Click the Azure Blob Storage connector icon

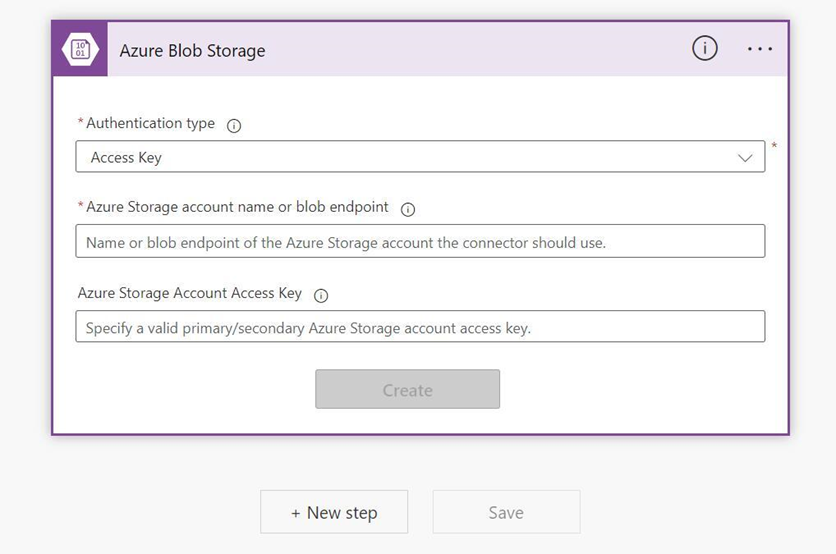click(80, 50)
